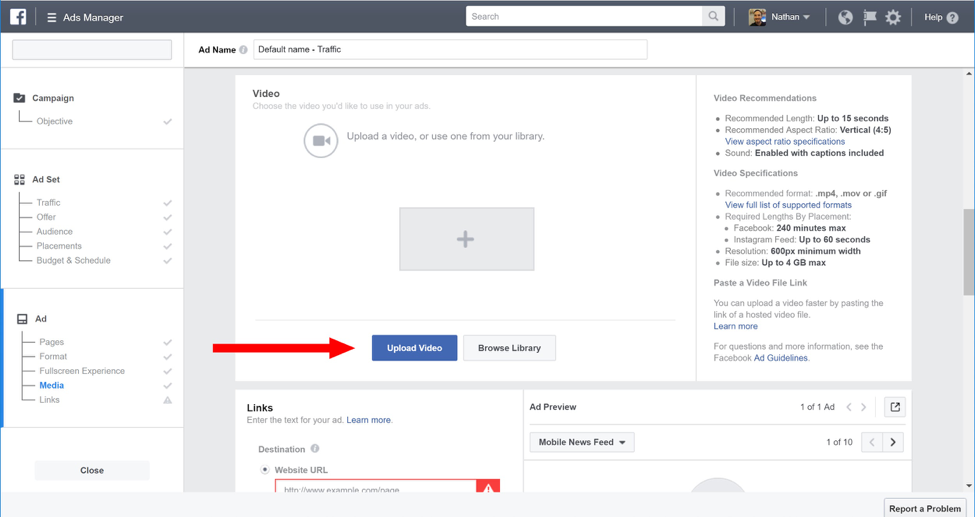Viewport: 975px width, 517px height.
Task: Open ad preview in new window icon
Action: click(x=895, y=407)
